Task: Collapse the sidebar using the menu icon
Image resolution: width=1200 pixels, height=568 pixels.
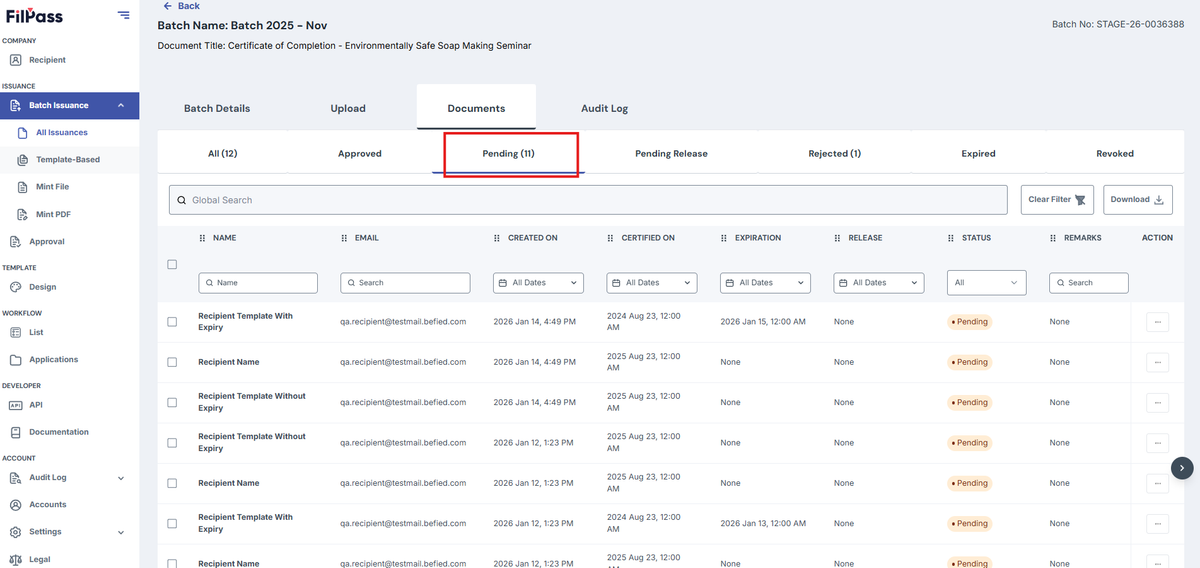Action: coord(123,14)
